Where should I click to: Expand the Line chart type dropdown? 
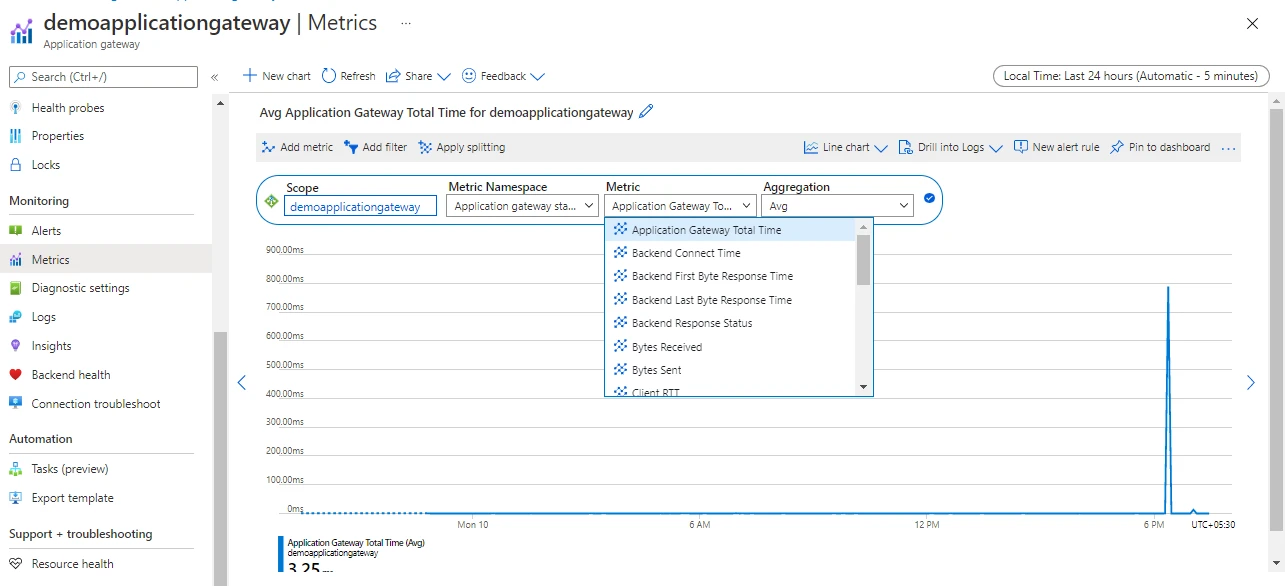click(x=845, y=147)
